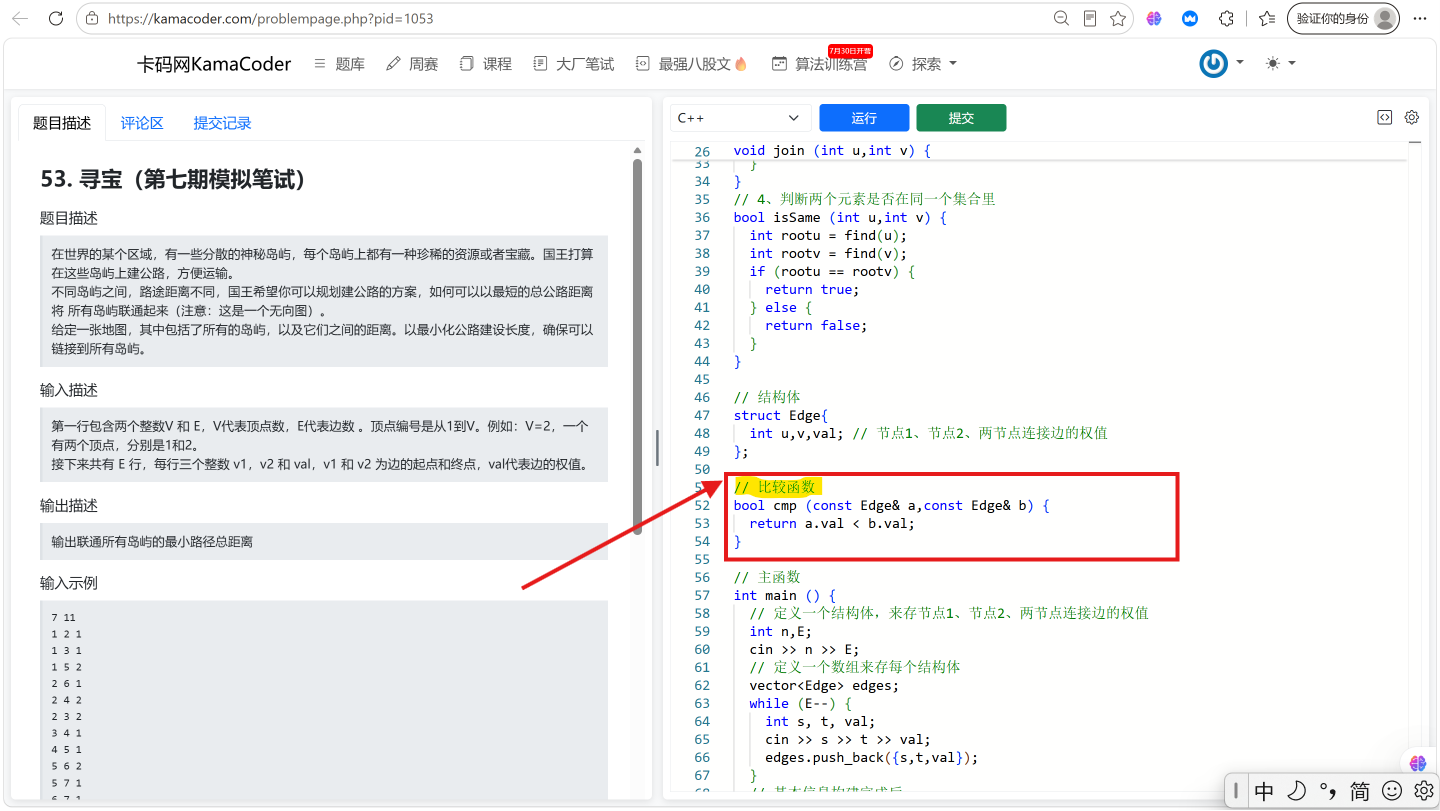1440x811 pixels.
Task: Open the favorites list icon
Action: click(x=1267, y=18)
